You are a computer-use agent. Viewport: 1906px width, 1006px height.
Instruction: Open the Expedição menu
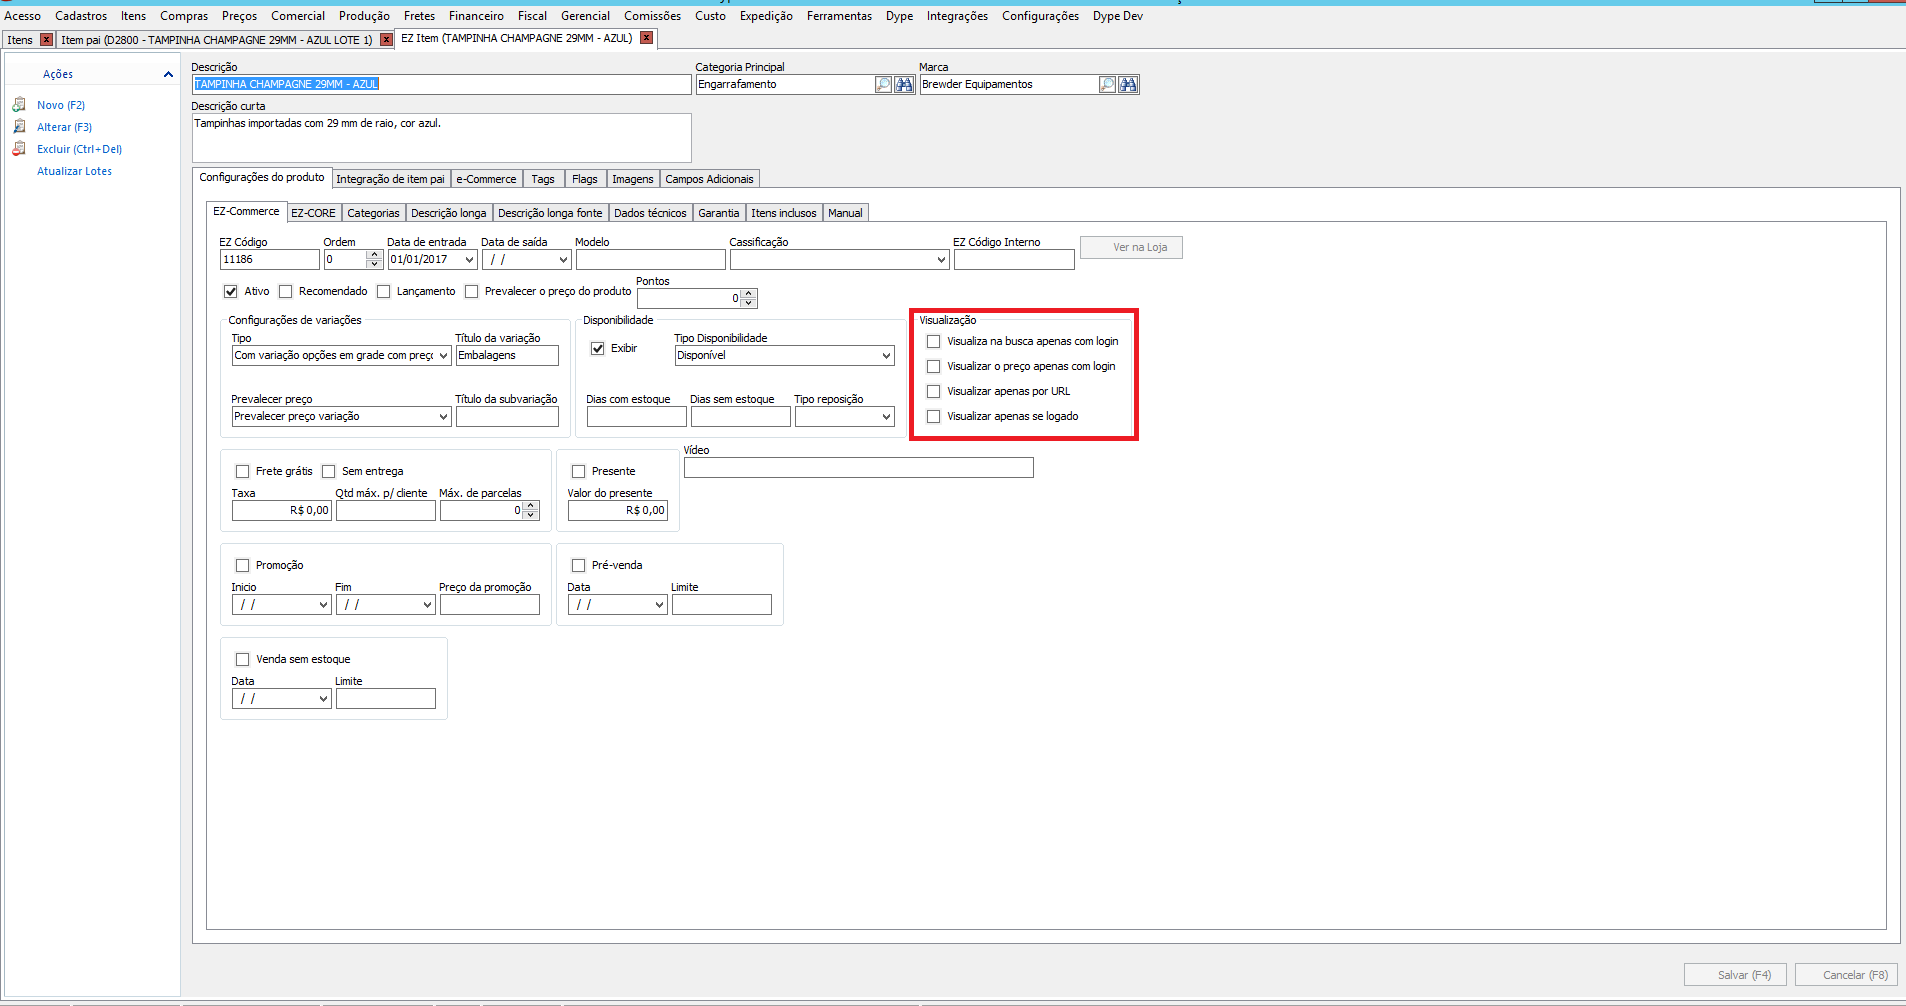pyautogui.click(x=766, y=16)
